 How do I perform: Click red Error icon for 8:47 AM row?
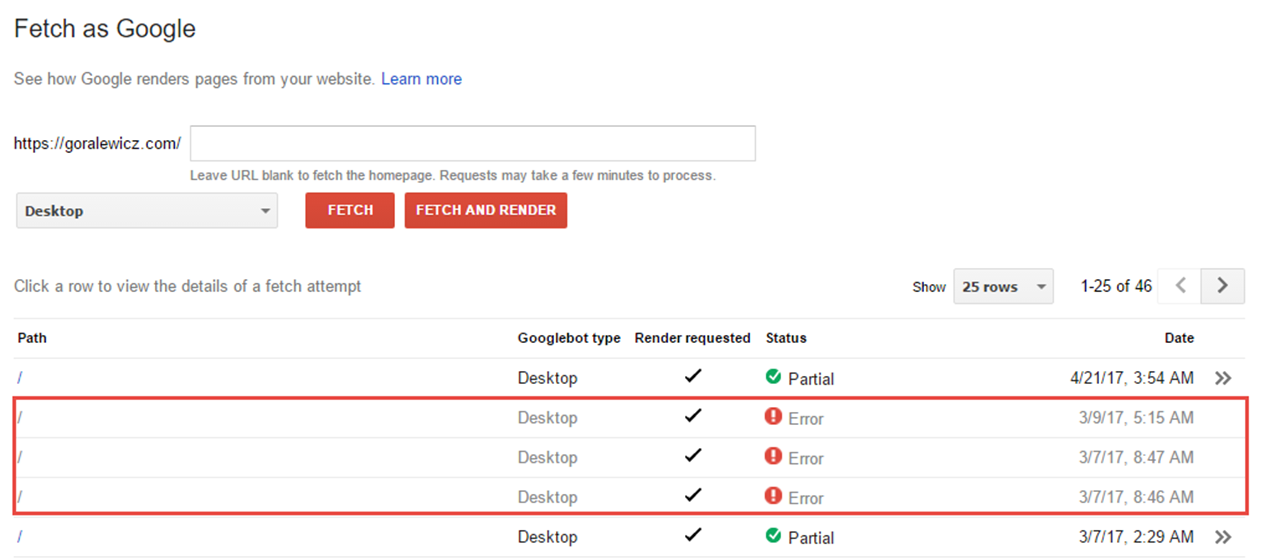pyautogui.click(x=773, y=456)
